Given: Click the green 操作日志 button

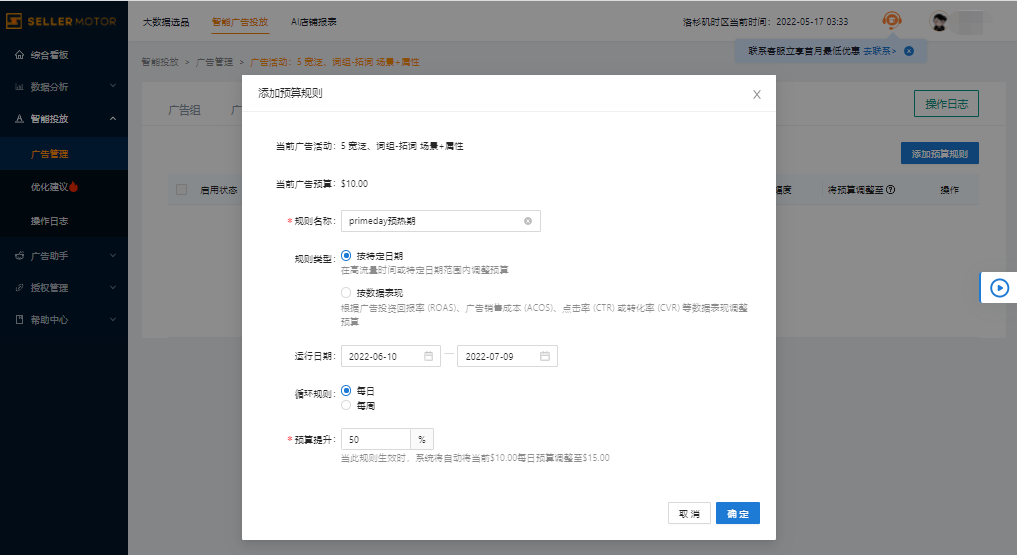Looking at the screenshot, I should [x=946, y=104].
